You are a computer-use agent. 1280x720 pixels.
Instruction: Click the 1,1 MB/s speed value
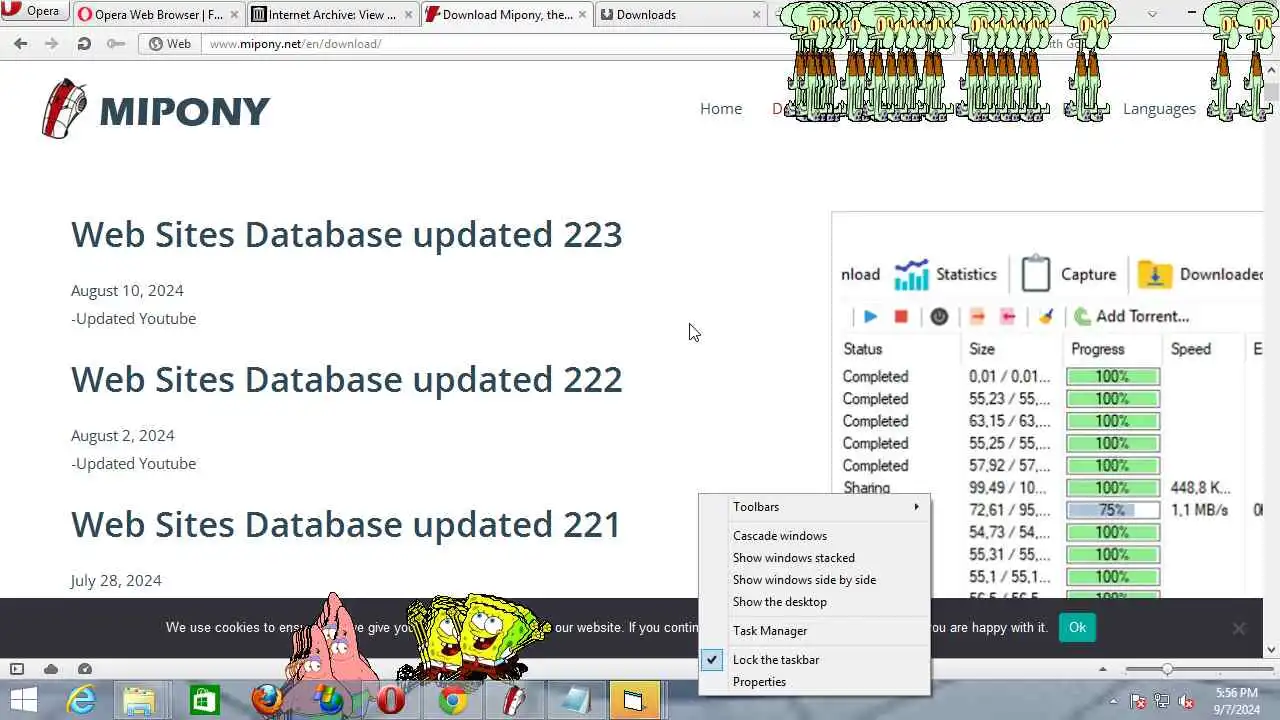(1199, 510)
